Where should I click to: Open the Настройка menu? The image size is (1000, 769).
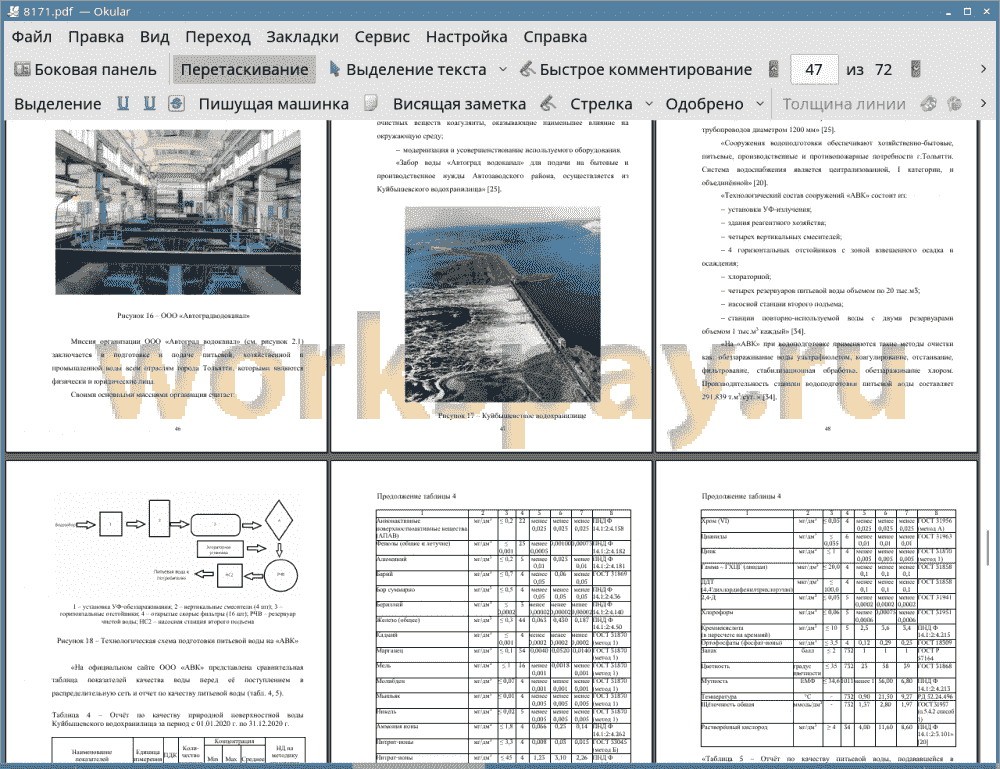tap(466, 36)
